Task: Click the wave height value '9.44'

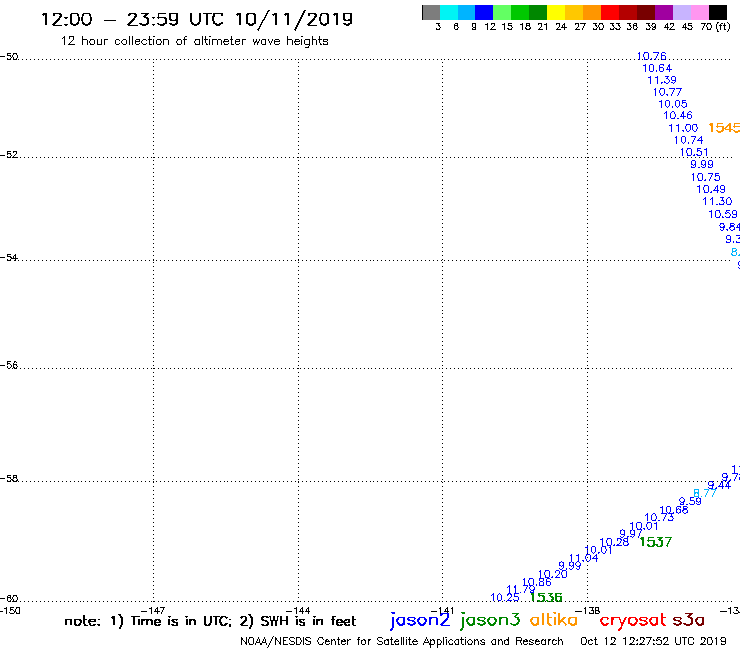Action: pos(719,485)
